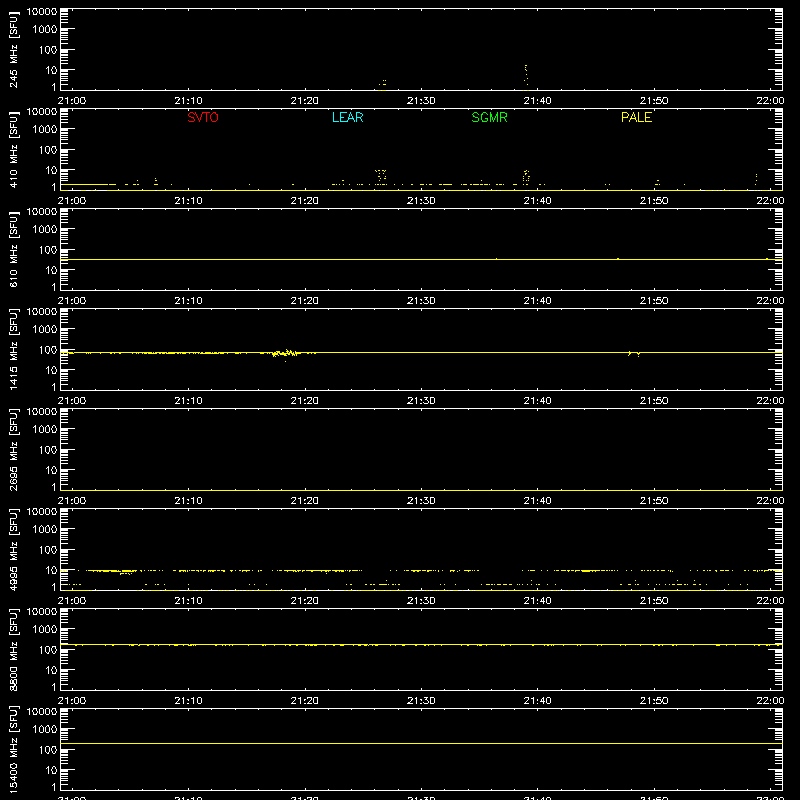Screen dimensions: 800x800
Task: Select the 245 MHz [SFU] axis label
Action: coord(13,50)
